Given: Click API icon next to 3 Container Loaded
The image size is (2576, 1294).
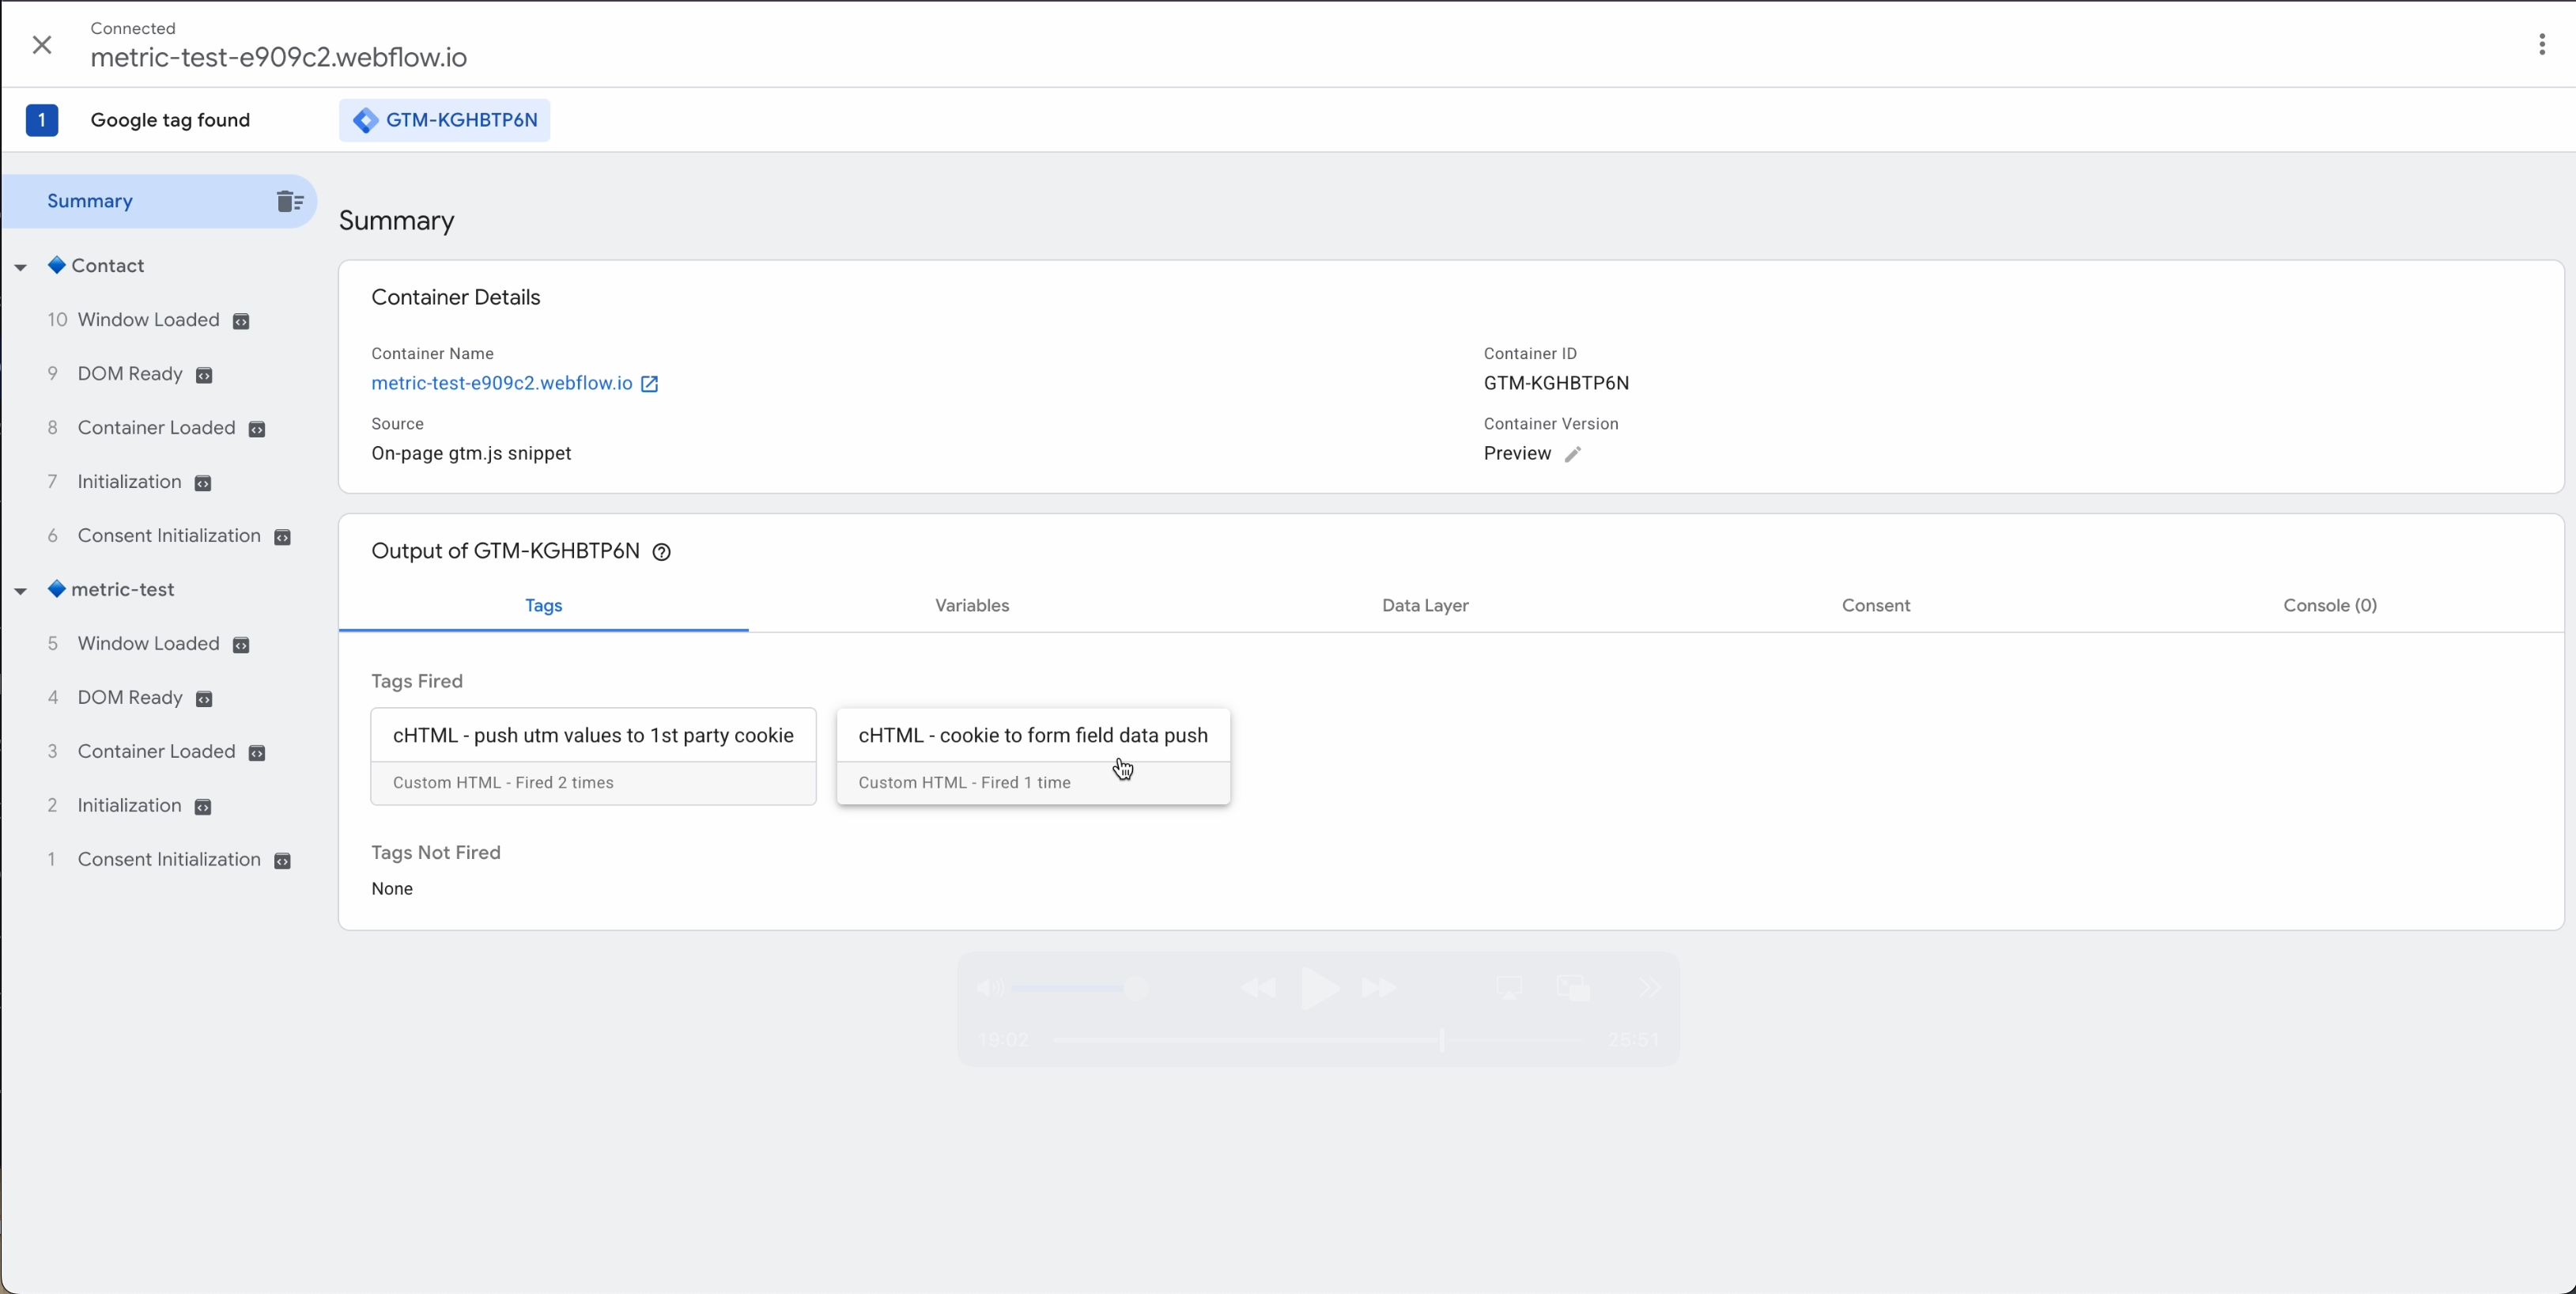Looking at the screenshot, I should 257,754.
